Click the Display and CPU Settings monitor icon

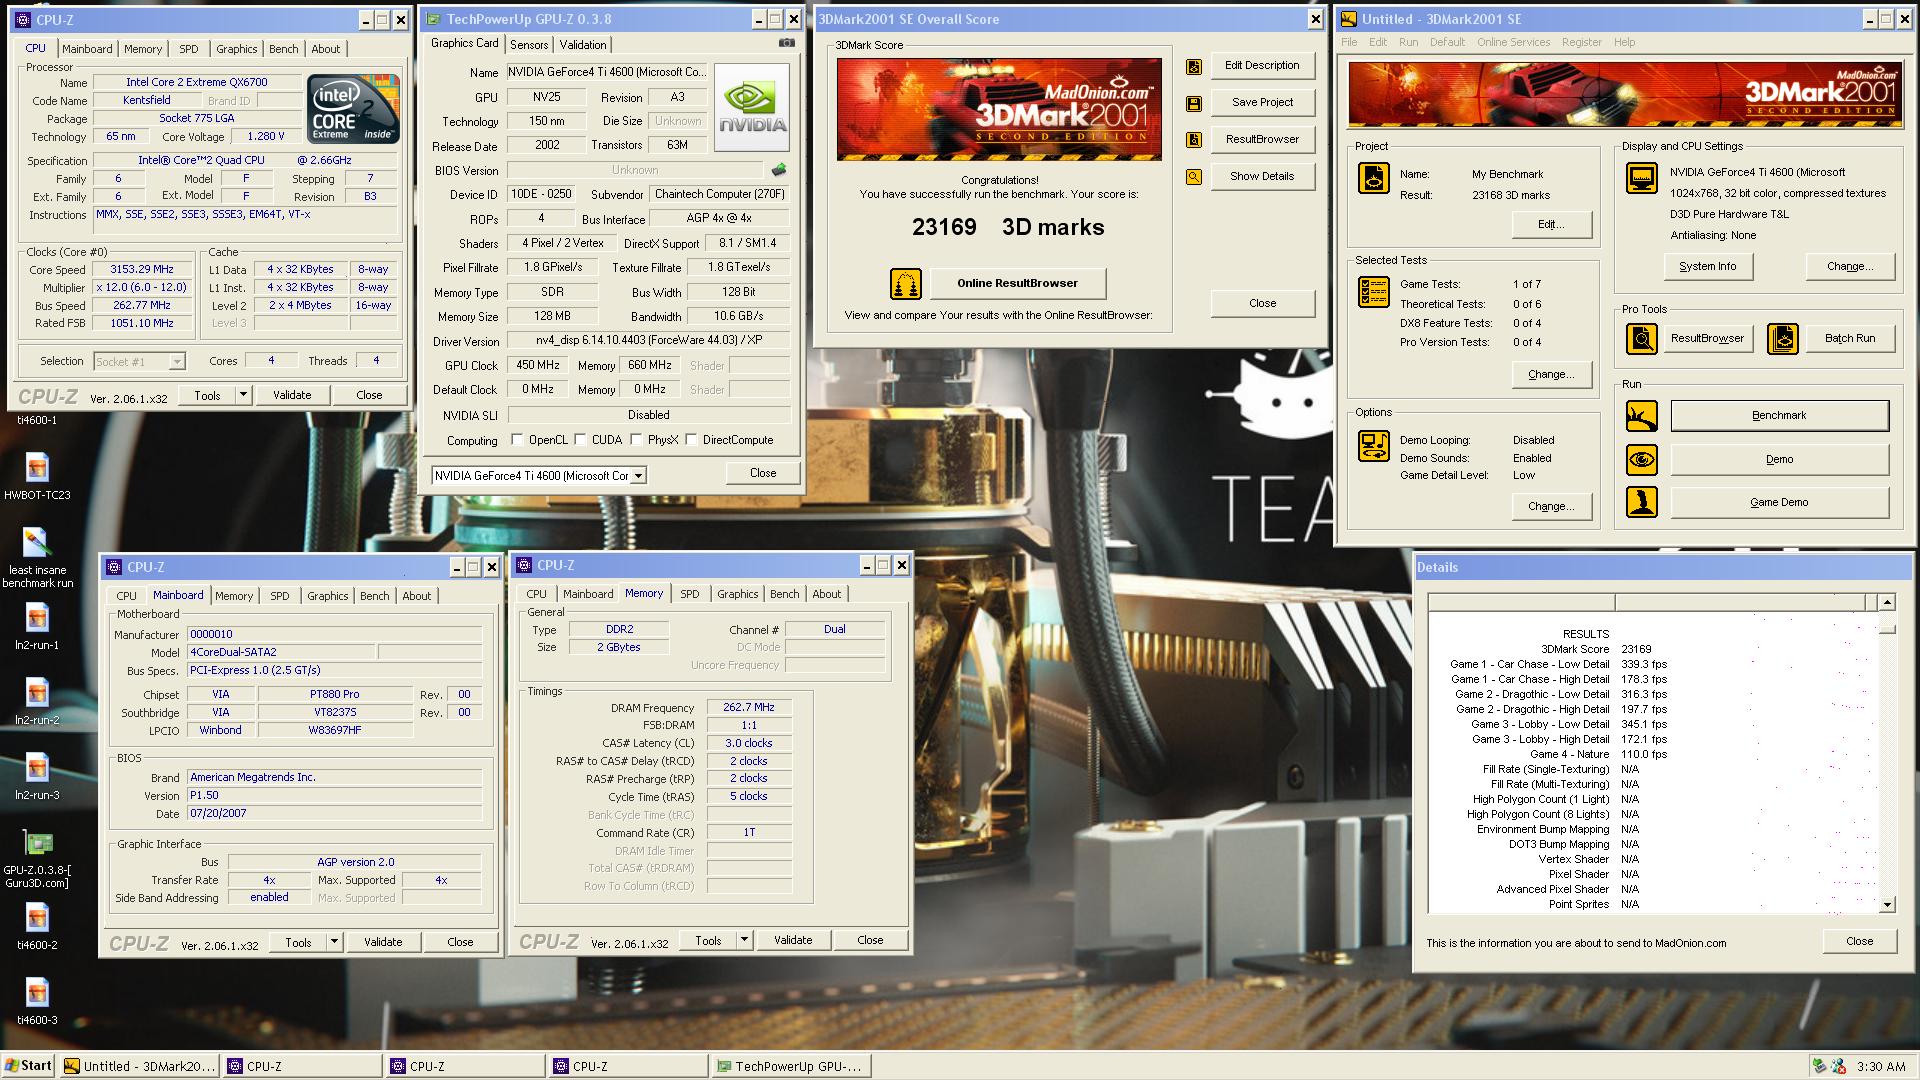pos(1641,178)
